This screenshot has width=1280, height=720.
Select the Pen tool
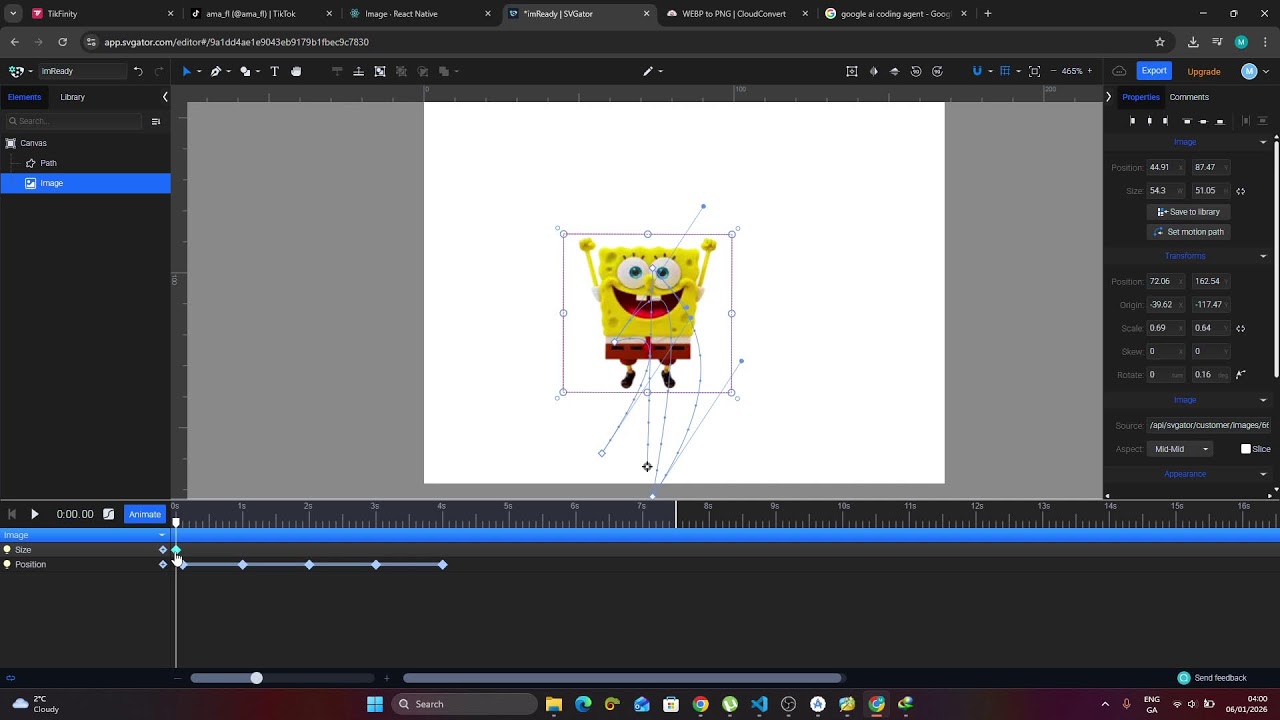(x=215, y=71)
